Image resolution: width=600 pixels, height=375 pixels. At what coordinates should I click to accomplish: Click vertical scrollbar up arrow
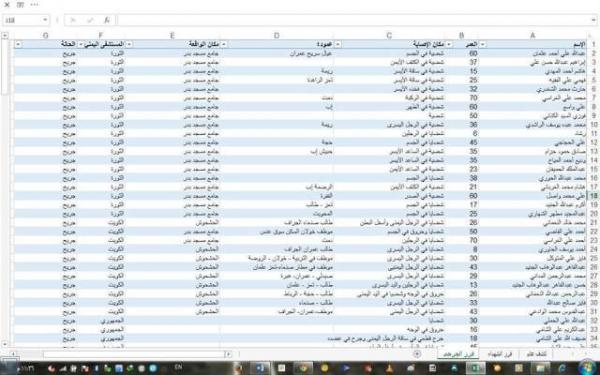[x=5, y=36]
